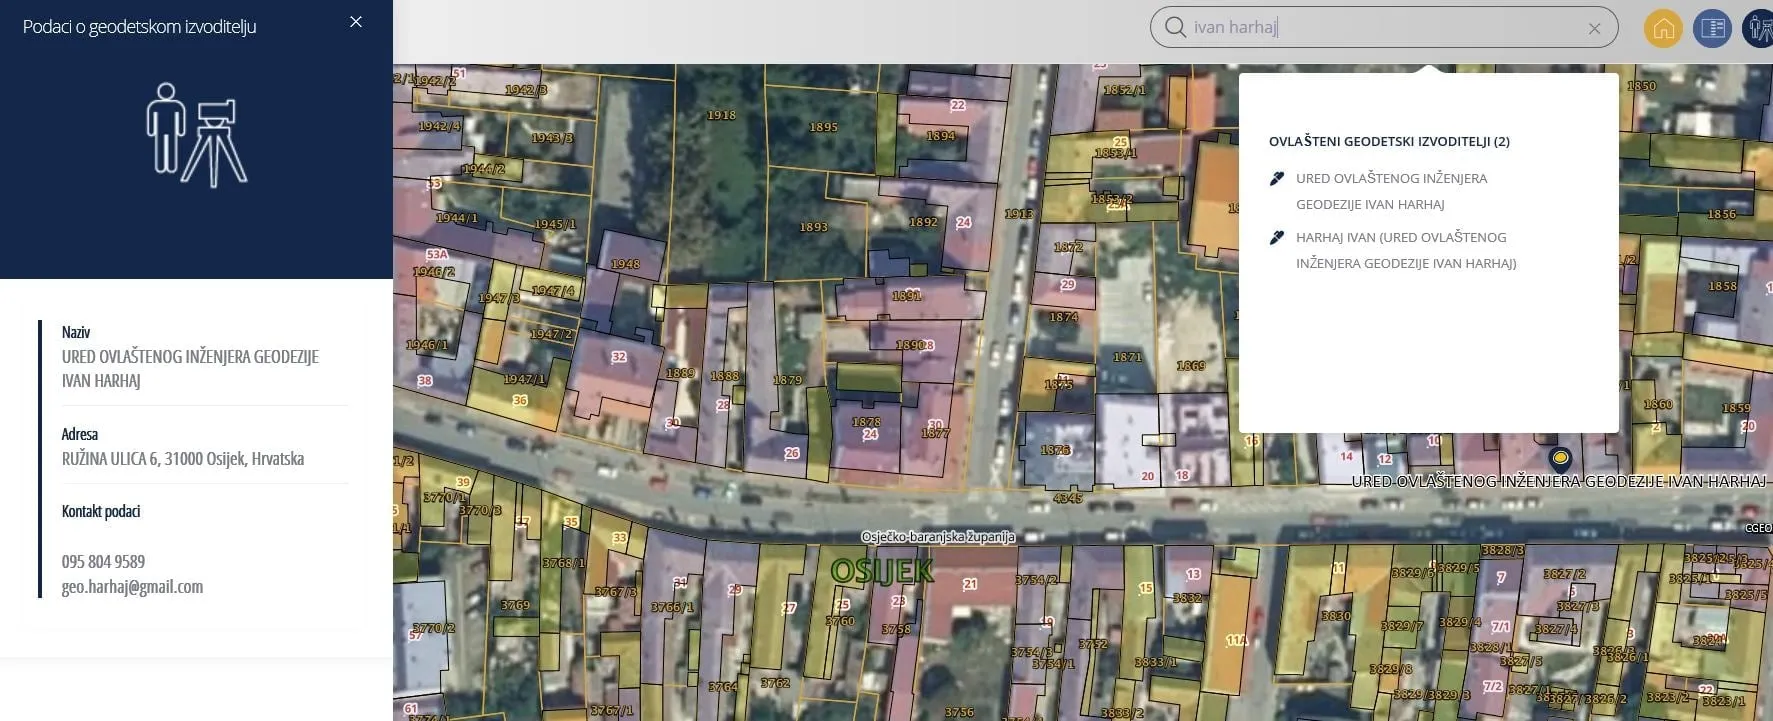
Task: Focus the search field containing 'ivan harhaj'
Action: coord(1380,28)
